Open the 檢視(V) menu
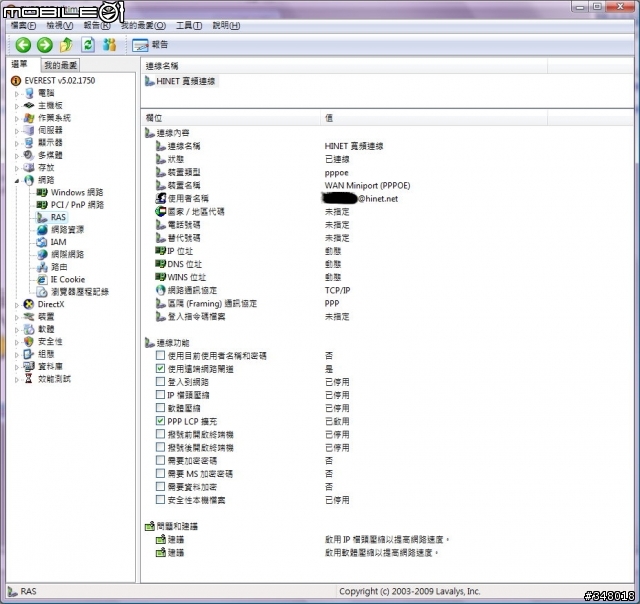Screen dimensions: 640x604 tap(60, 26)
